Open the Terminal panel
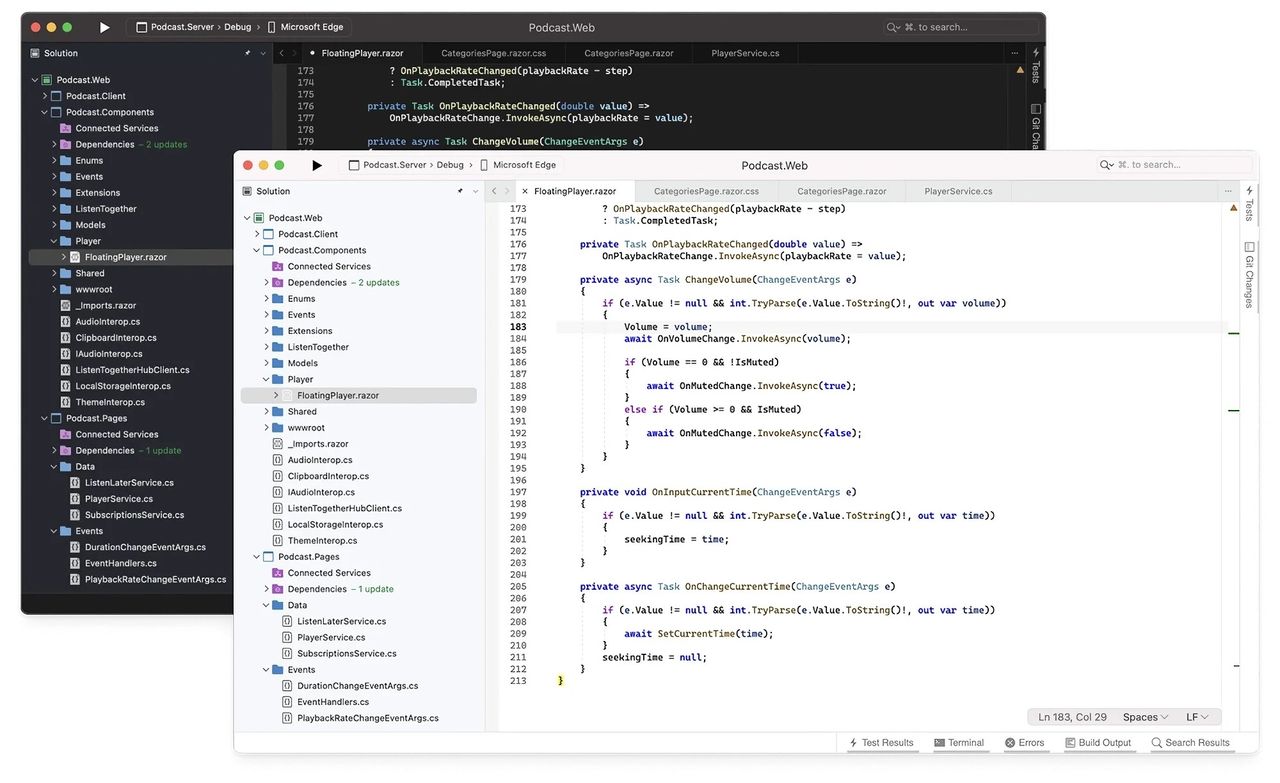The height and width of the screenshot is (783, 1280). tap(959, 742)
